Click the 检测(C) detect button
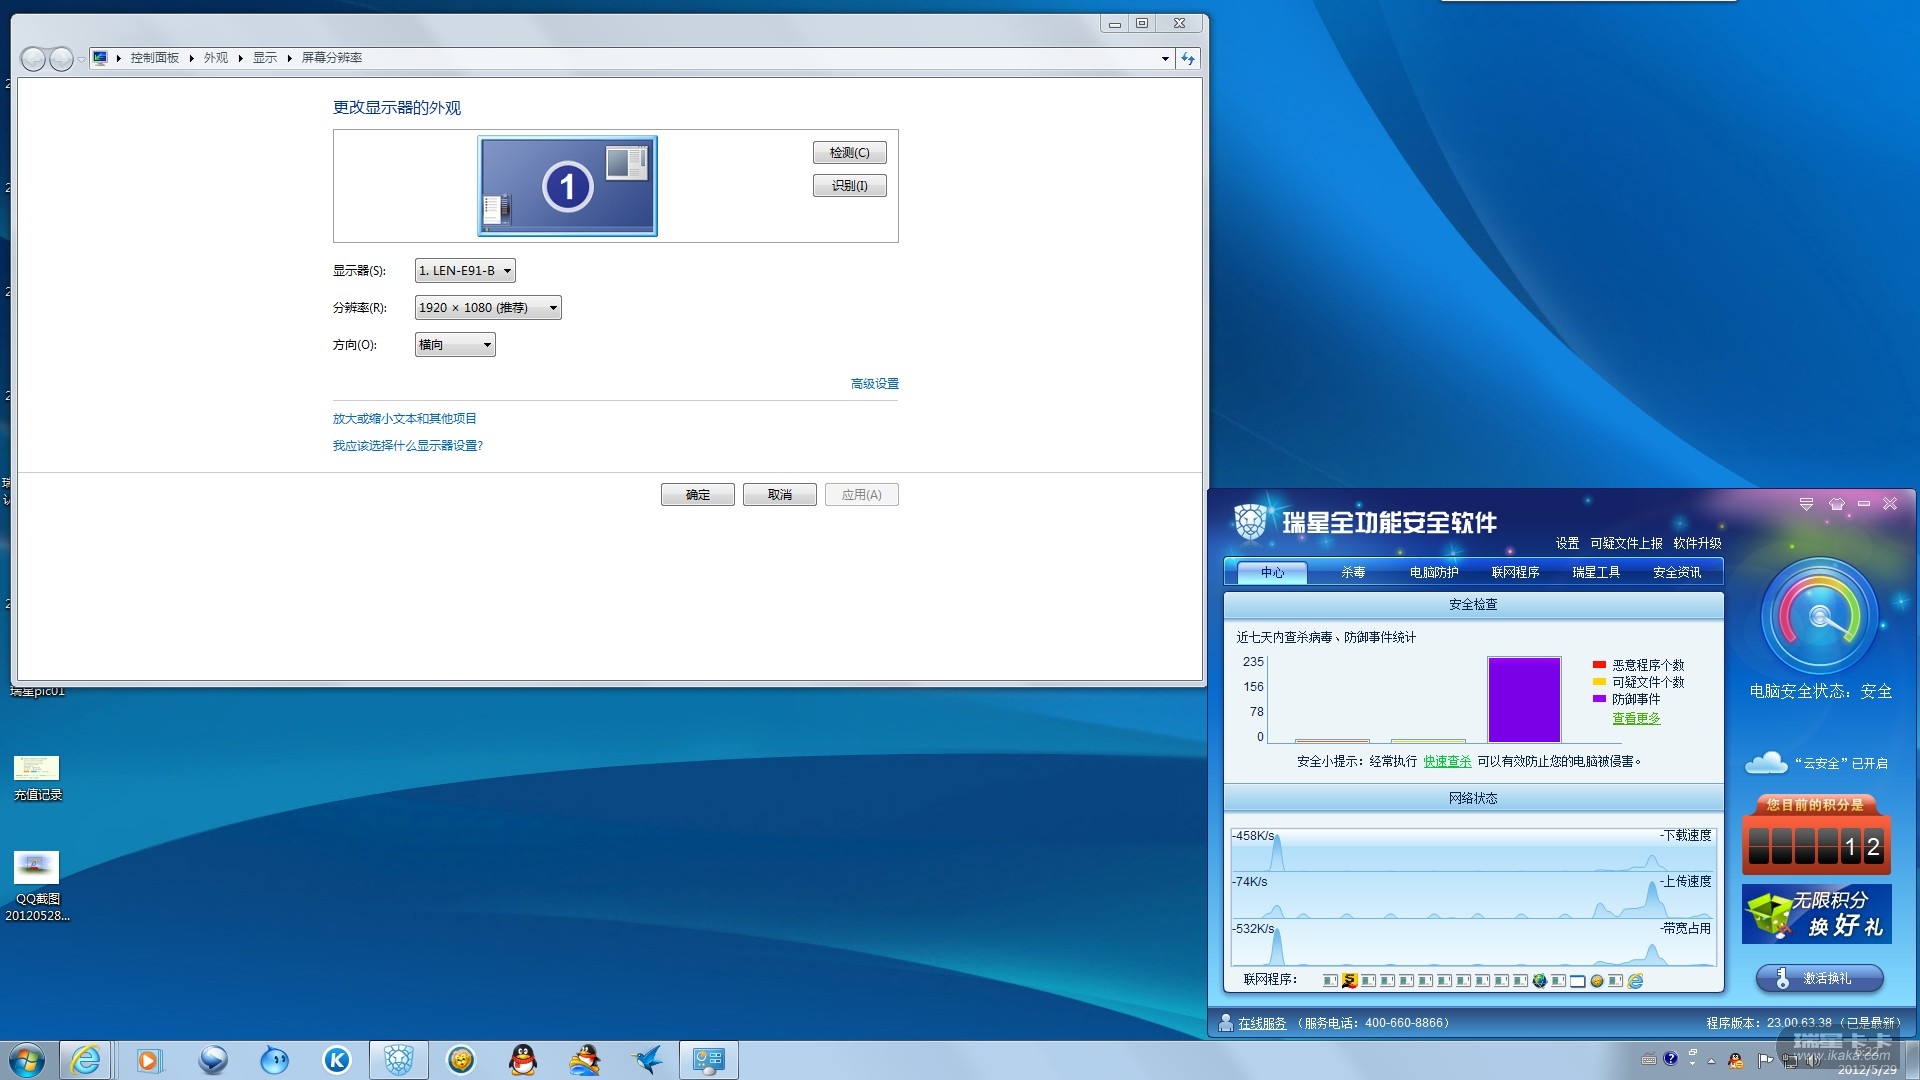The image size is (1920, 1080). click(x=849, y=153)
